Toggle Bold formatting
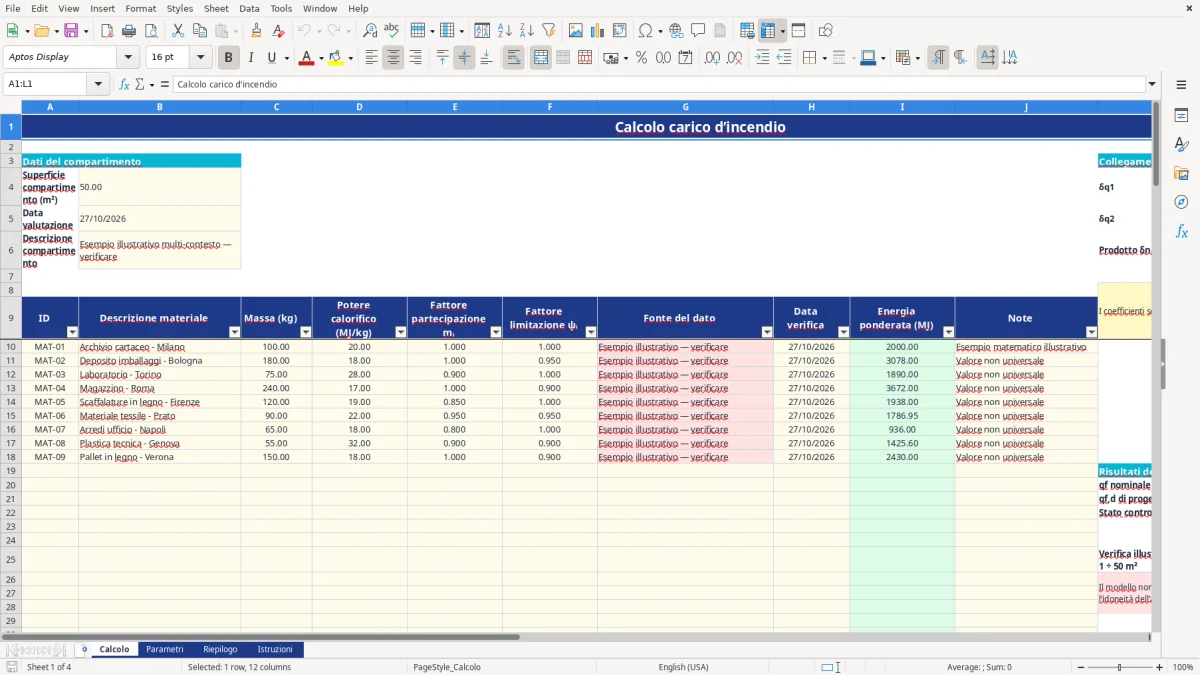This screenshot has height=675, width=1200. 229,58
